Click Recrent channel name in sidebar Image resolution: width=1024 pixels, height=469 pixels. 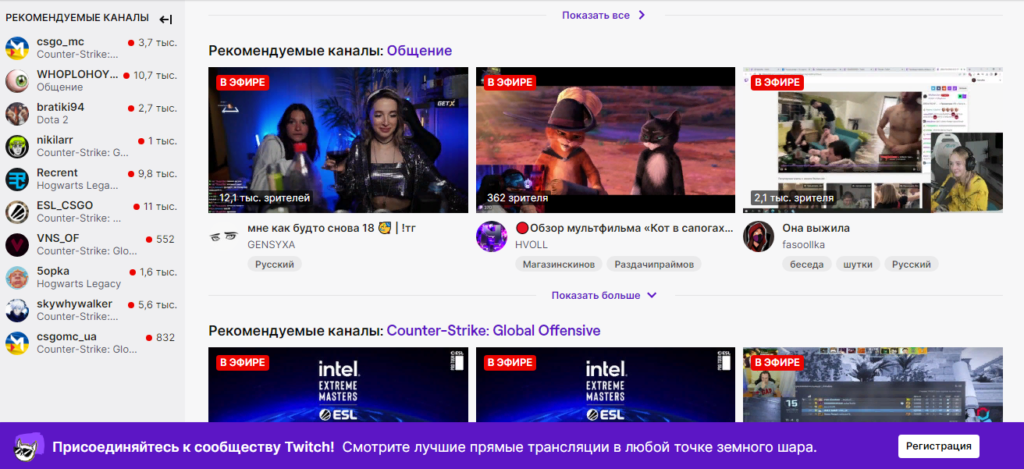[x=57, y=172]
